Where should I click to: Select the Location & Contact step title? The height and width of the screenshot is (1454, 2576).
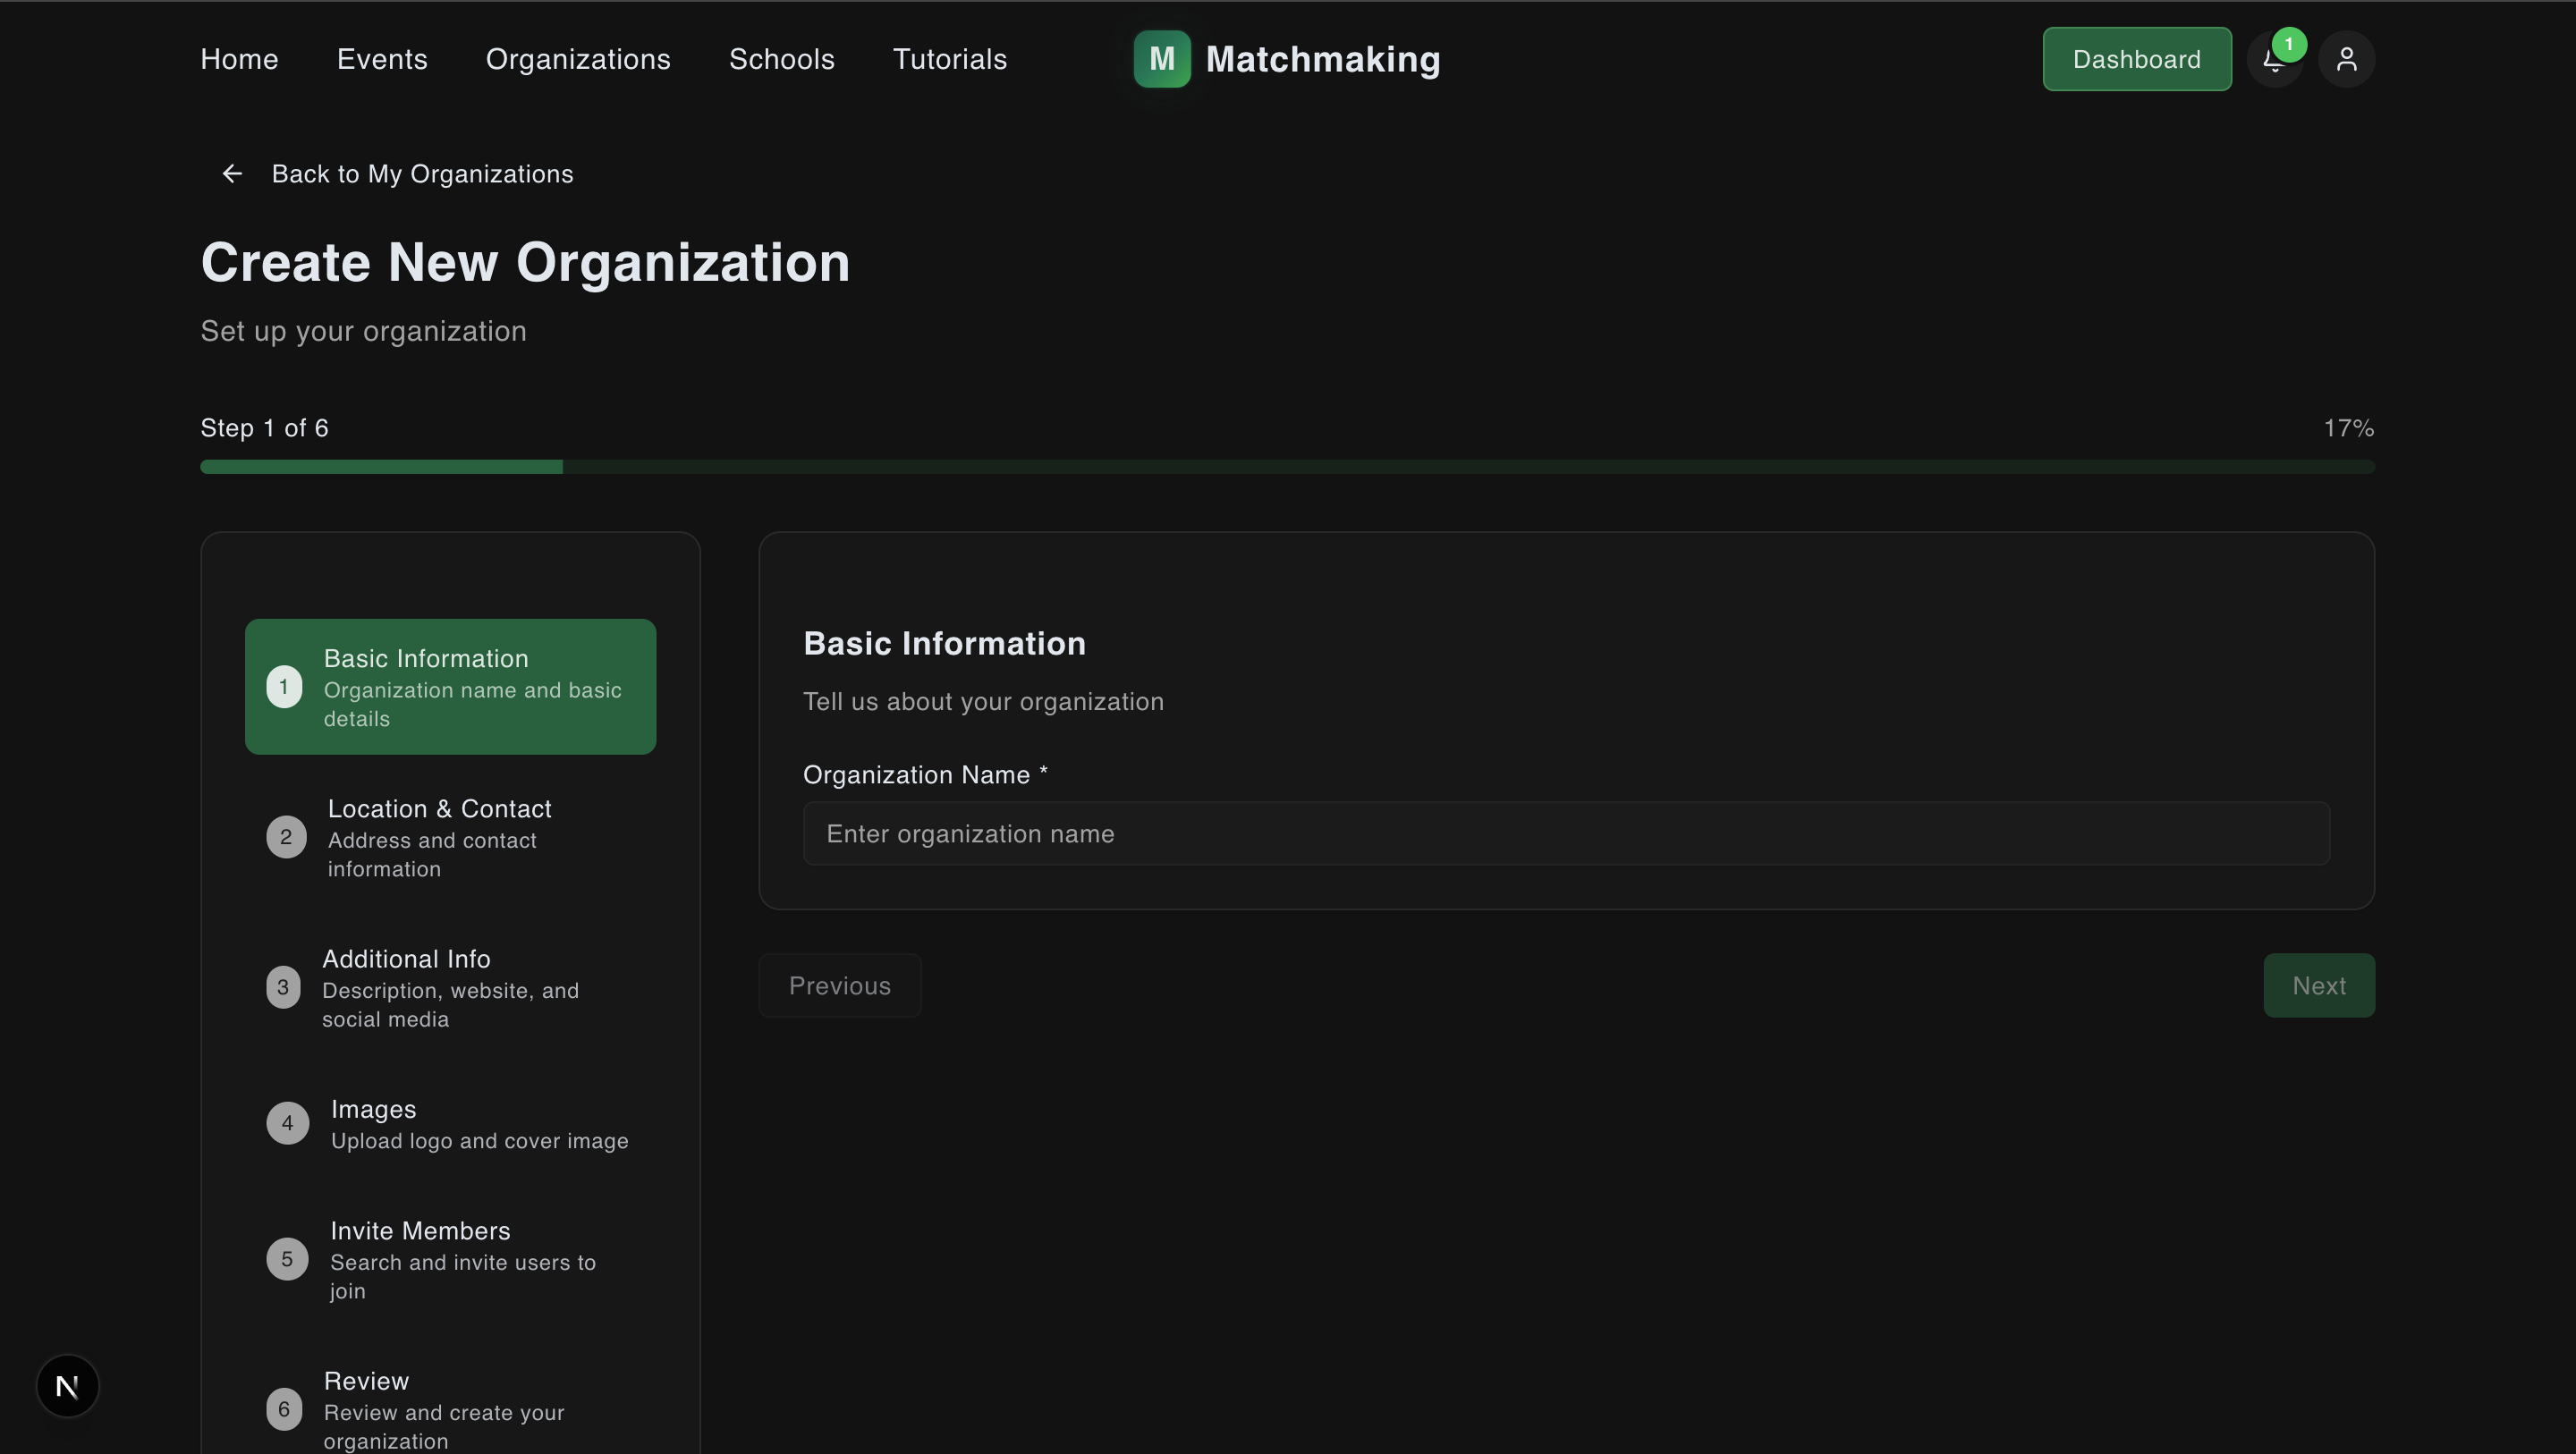pyautogui.click(x=440, y=808)
